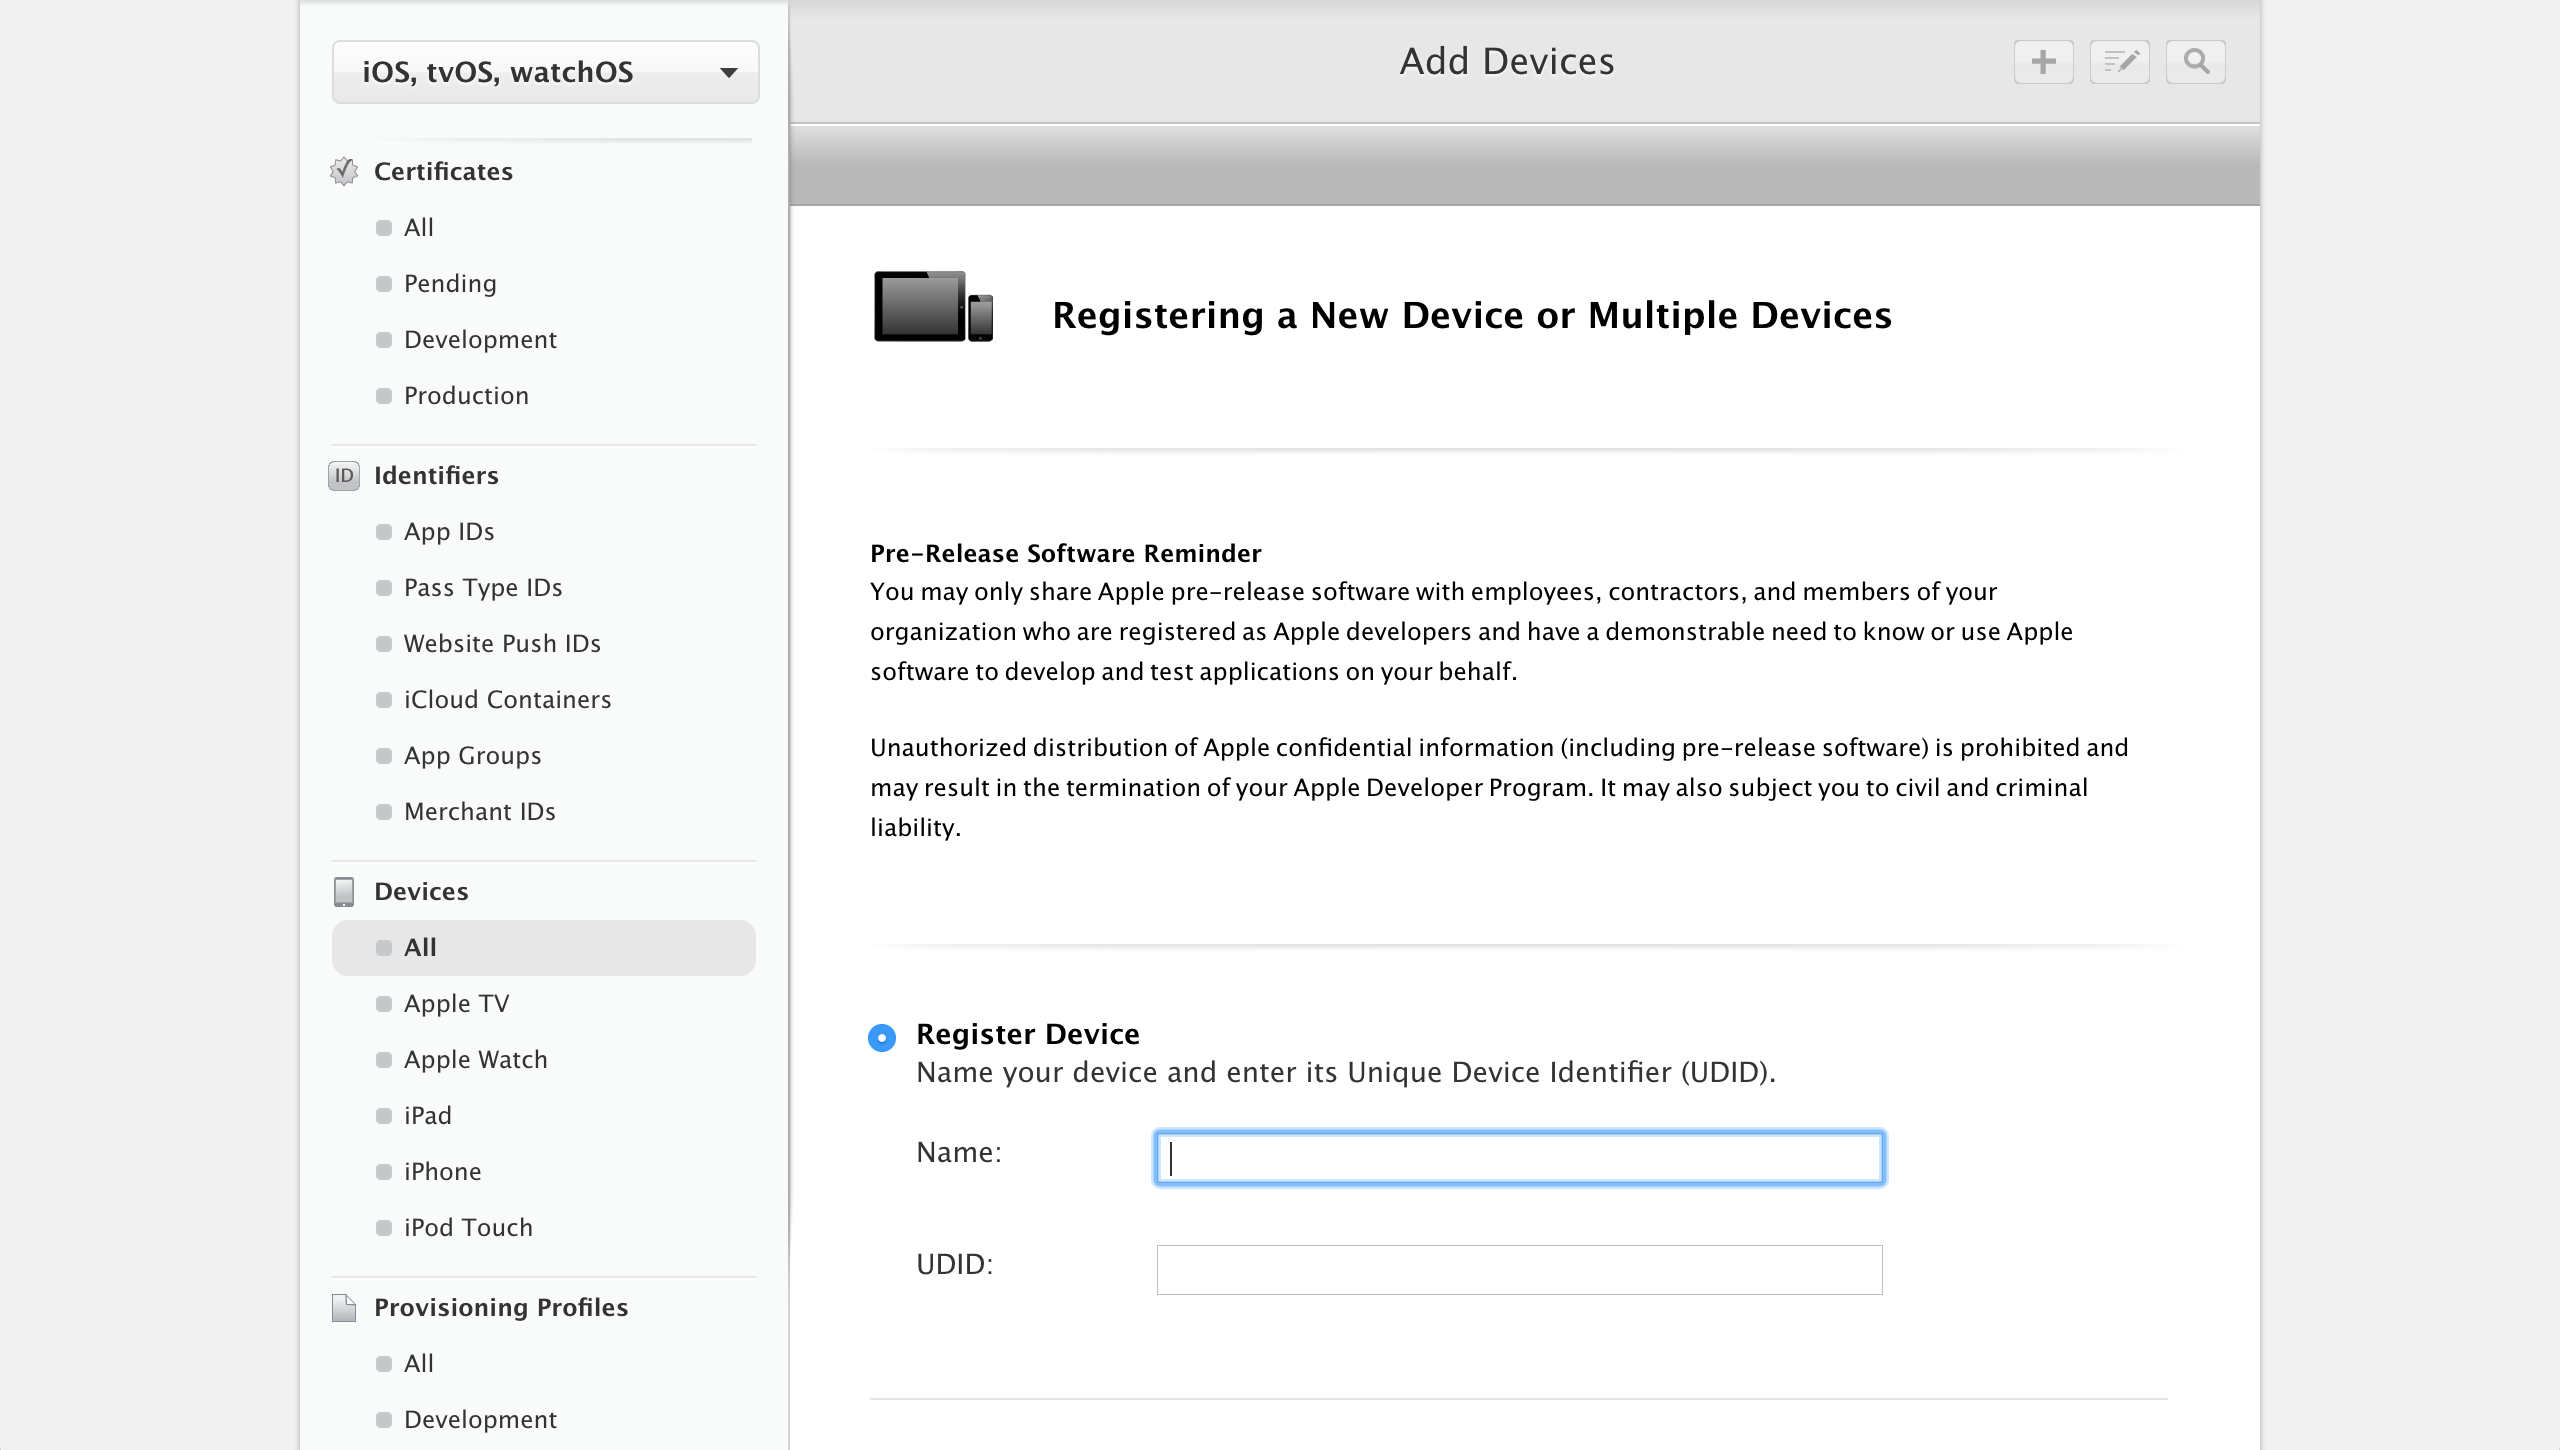Open the search magnifier icon
This screenshot has height=1450, width=2560.
click(x=2195, y=62)
